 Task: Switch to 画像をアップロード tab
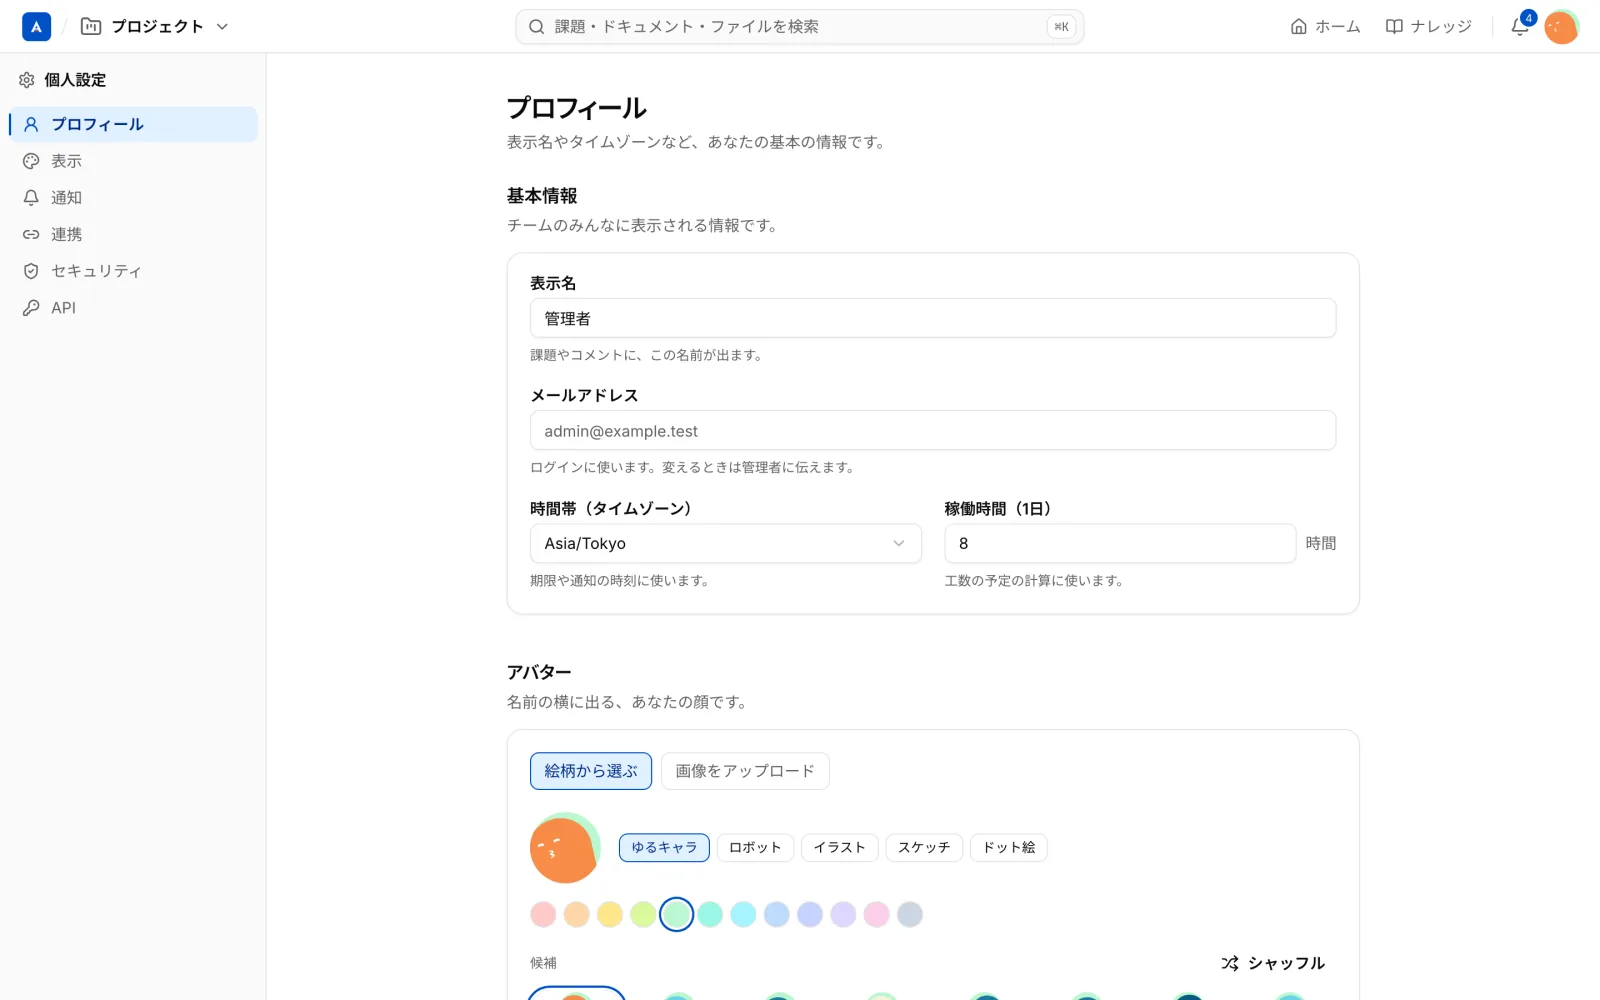pyautogui.click(x=745, y=771)
